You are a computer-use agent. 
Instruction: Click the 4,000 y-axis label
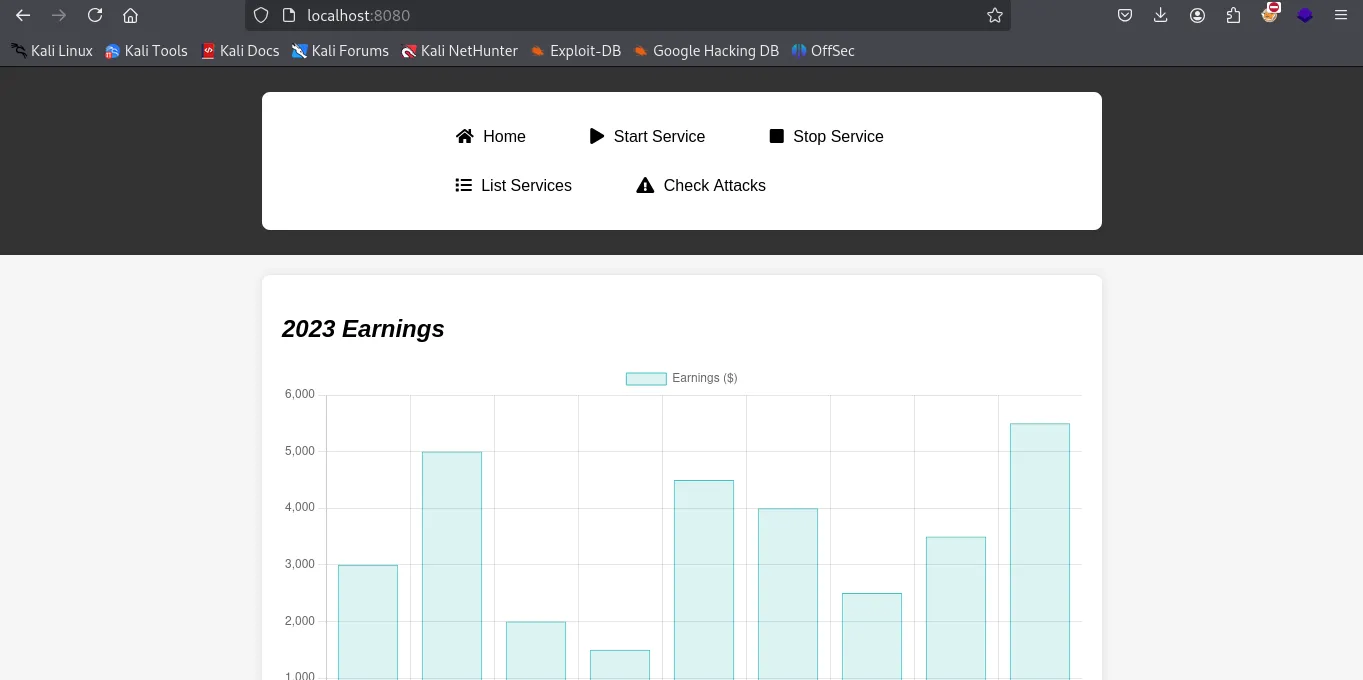[299, 508]
